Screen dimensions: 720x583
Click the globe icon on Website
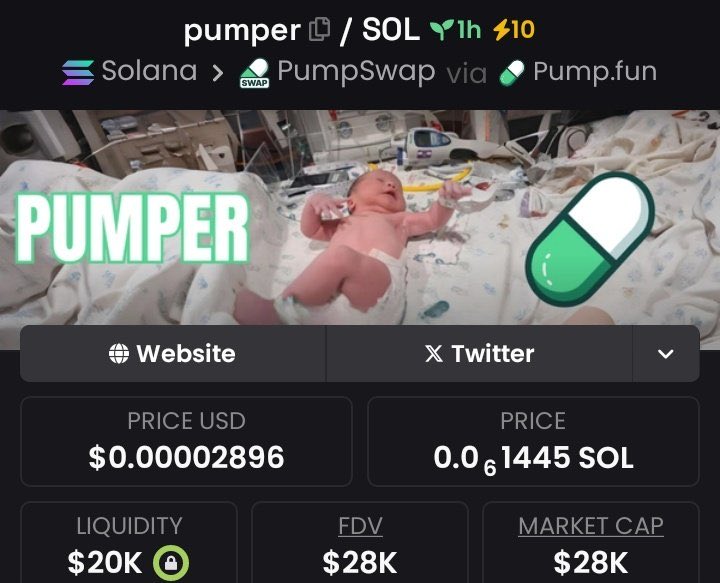(x=119, y=353)
